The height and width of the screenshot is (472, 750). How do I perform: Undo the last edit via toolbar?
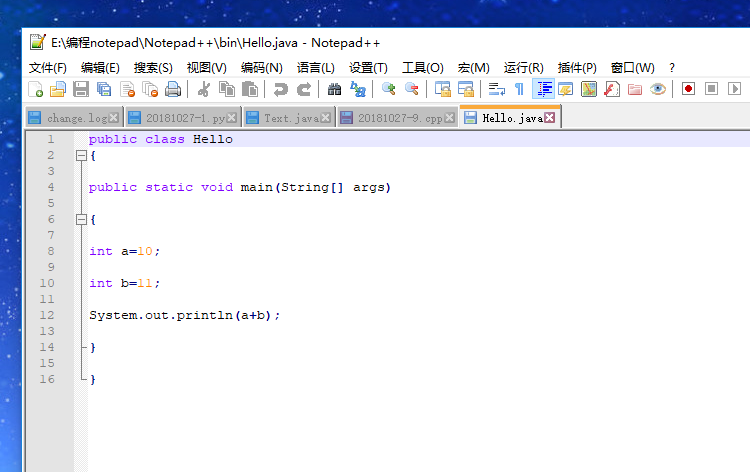[280, 89]
